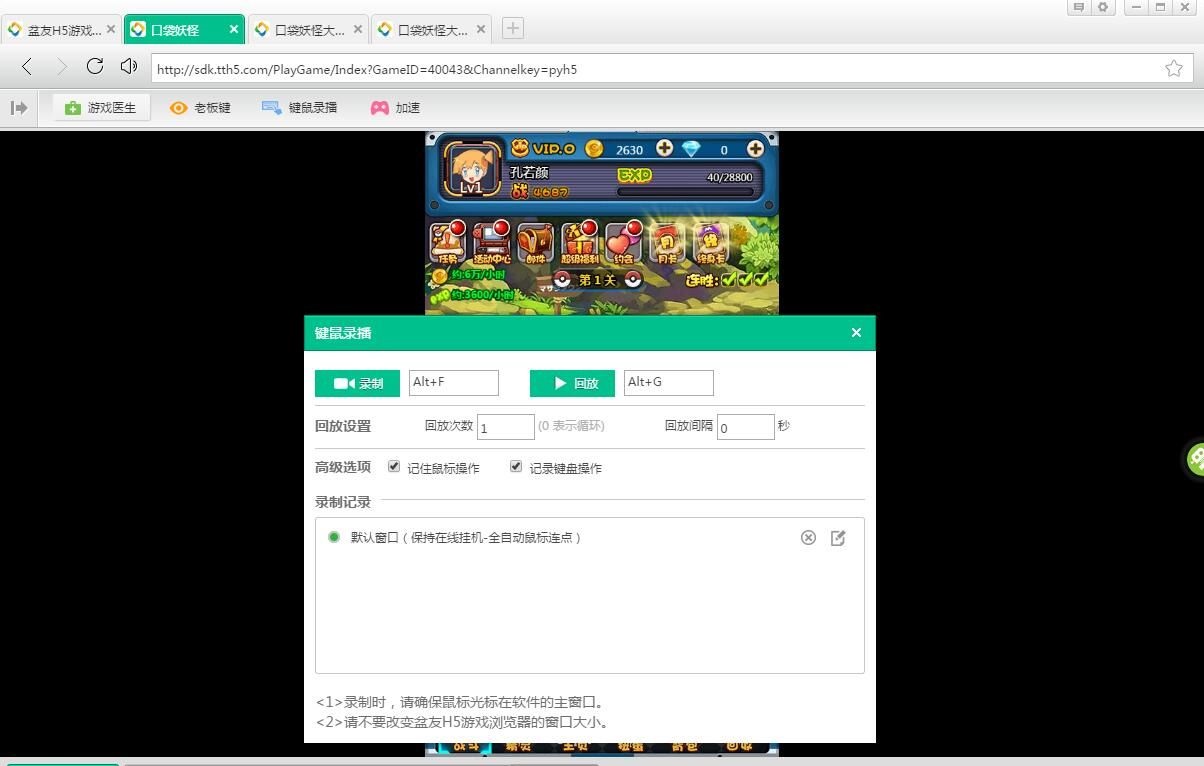Click the 回放 playback button
Screen dimensions: 1204x766
[571, 382]
